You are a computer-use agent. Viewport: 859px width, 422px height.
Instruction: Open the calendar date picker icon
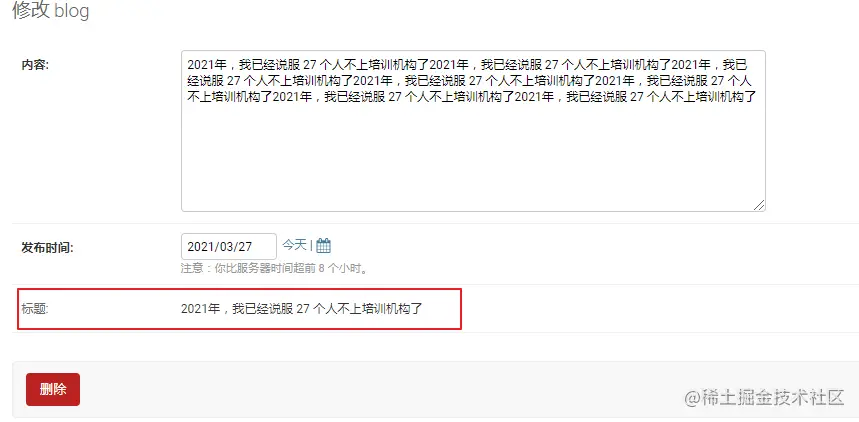pyautogui.click(x=323, y=246)
